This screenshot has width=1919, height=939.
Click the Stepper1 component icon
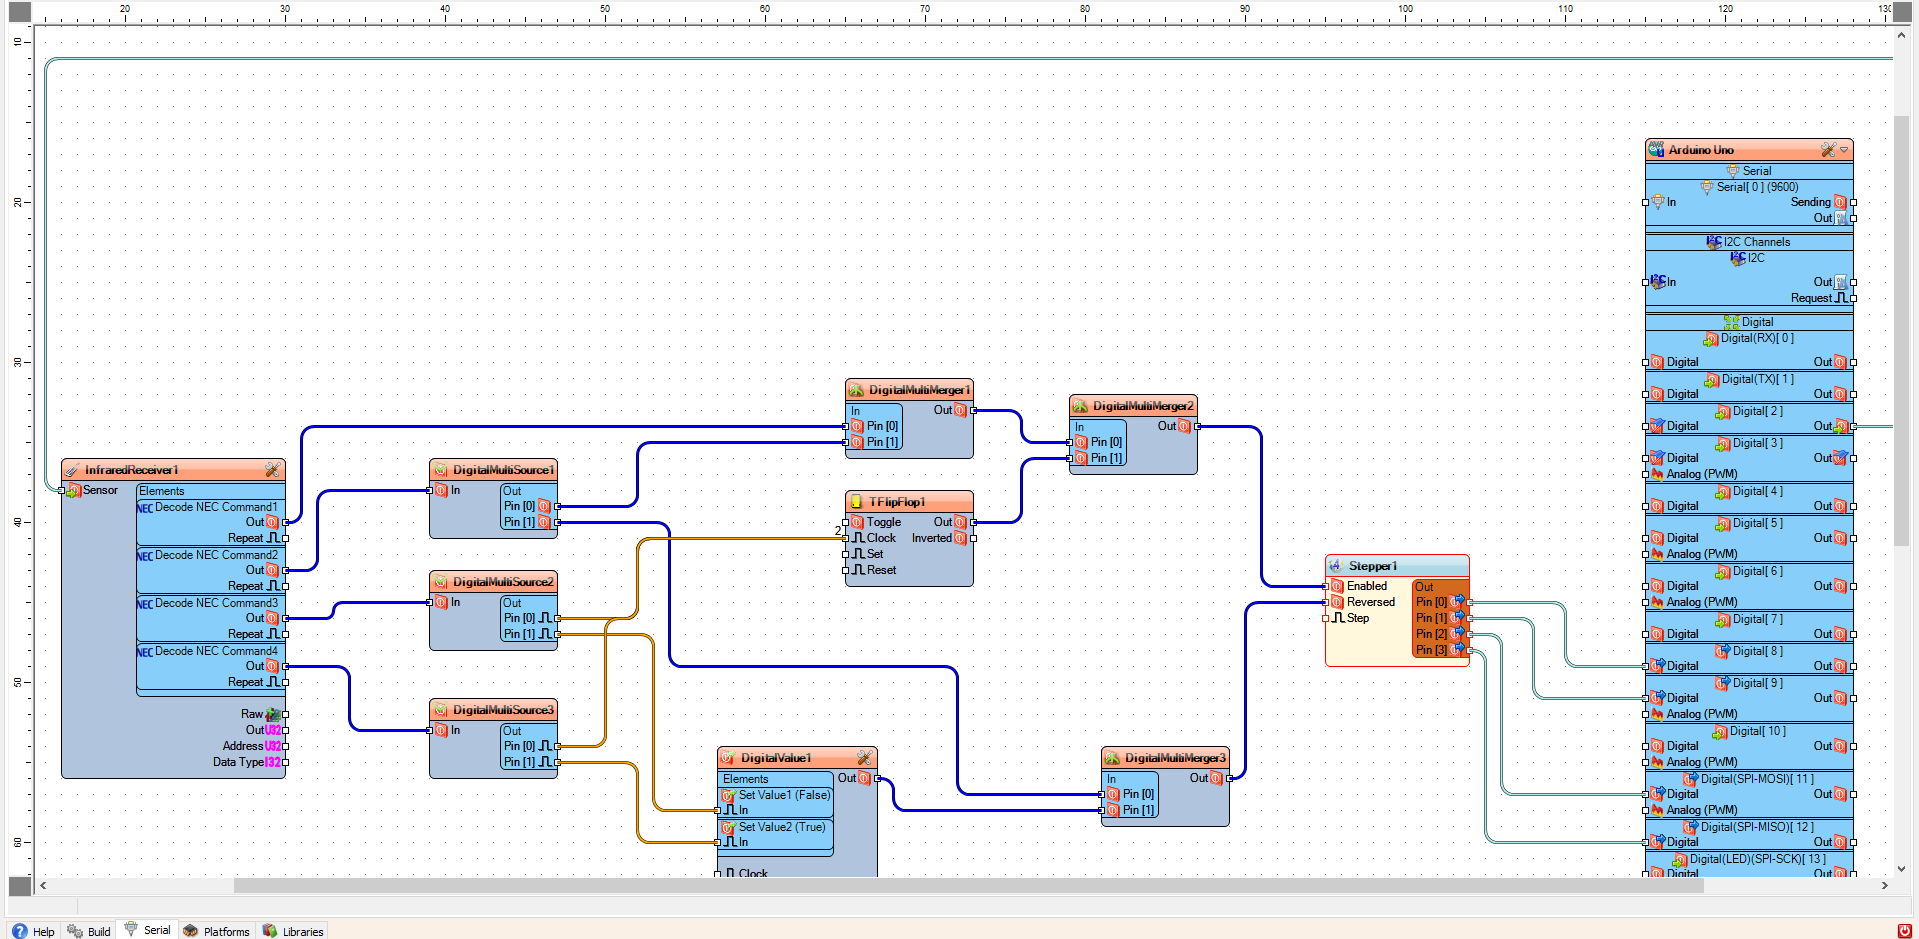(x=1335, y=566)
